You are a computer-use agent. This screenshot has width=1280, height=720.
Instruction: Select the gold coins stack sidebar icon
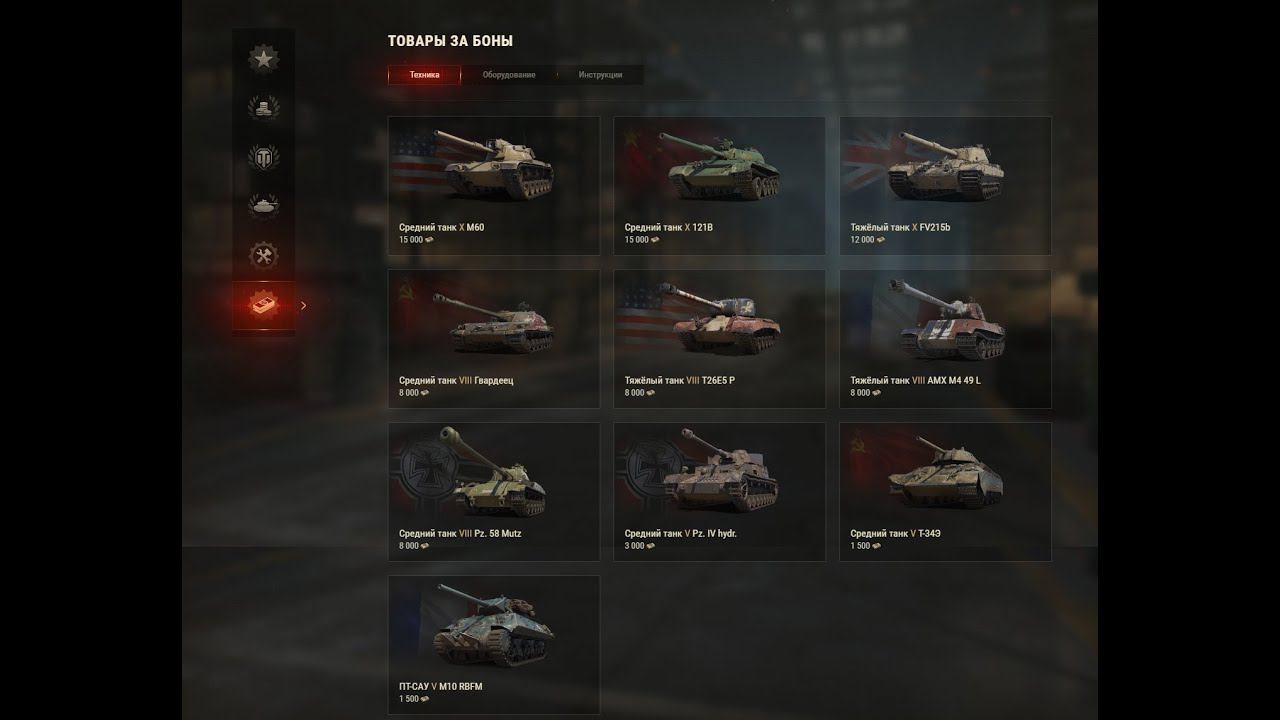[x=263, y=107]
